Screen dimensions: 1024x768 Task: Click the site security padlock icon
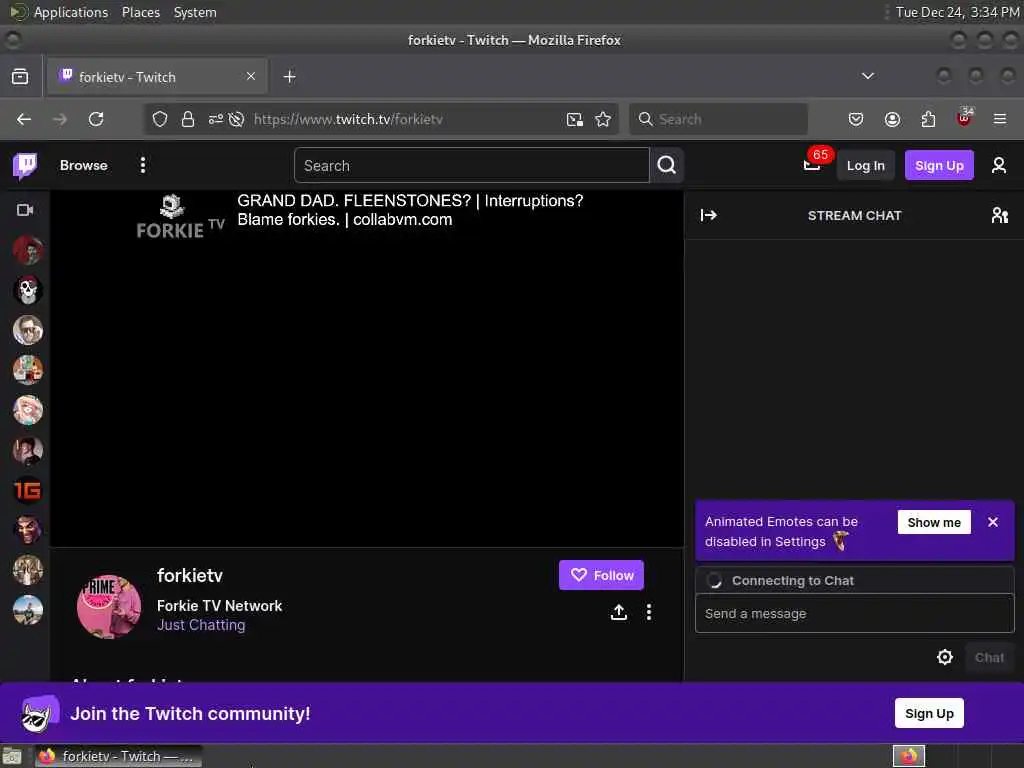(x=187, y=119)
